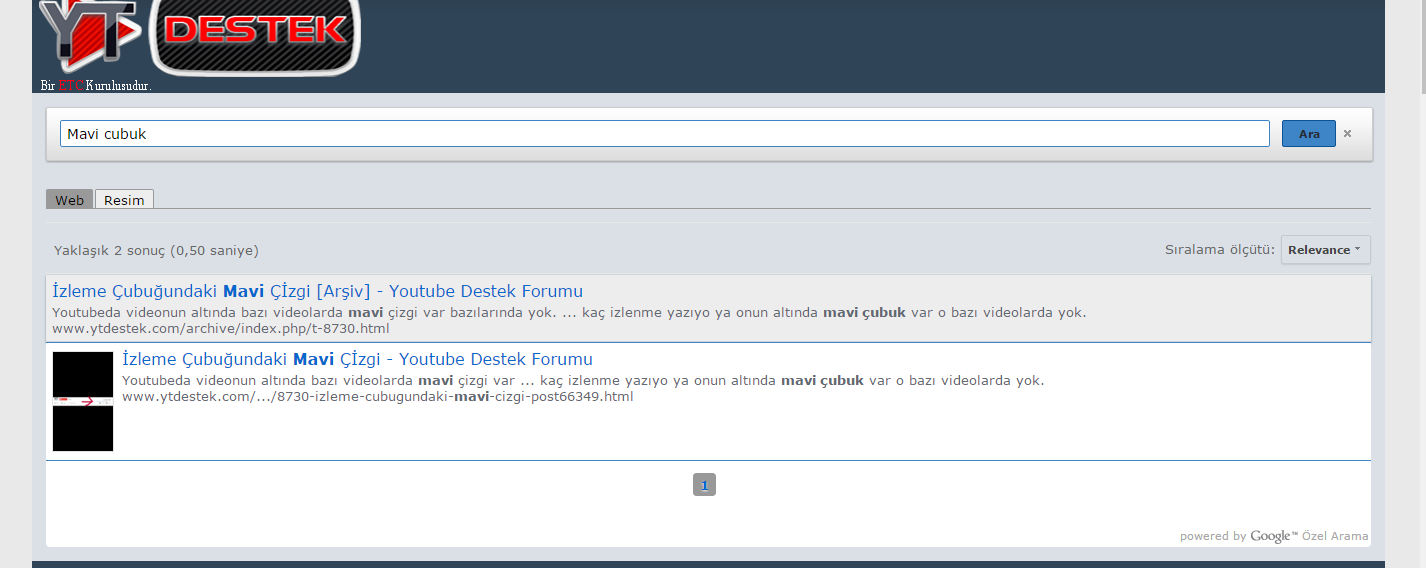Go to results page 1
Screen dimensions: 1426x568
pos(704,485)
